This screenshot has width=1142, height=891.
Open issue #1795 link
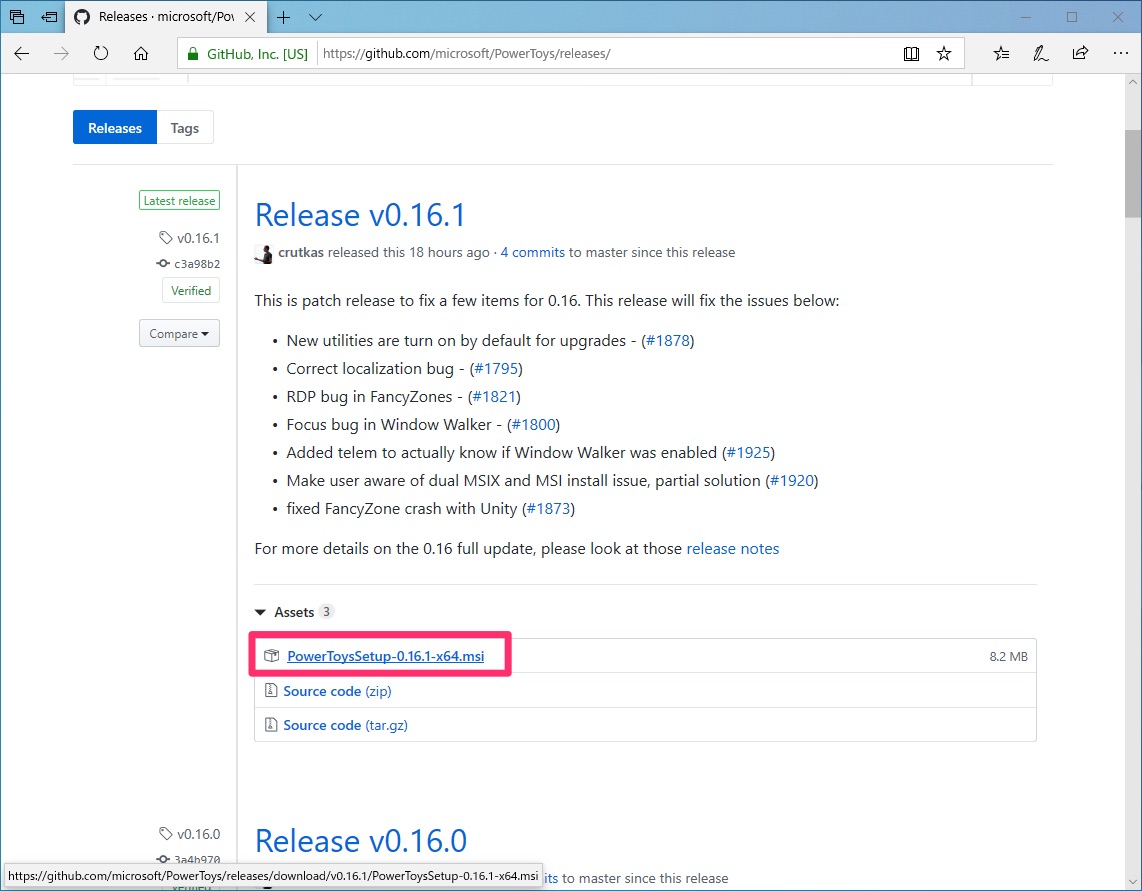click(x=496, y=369)
